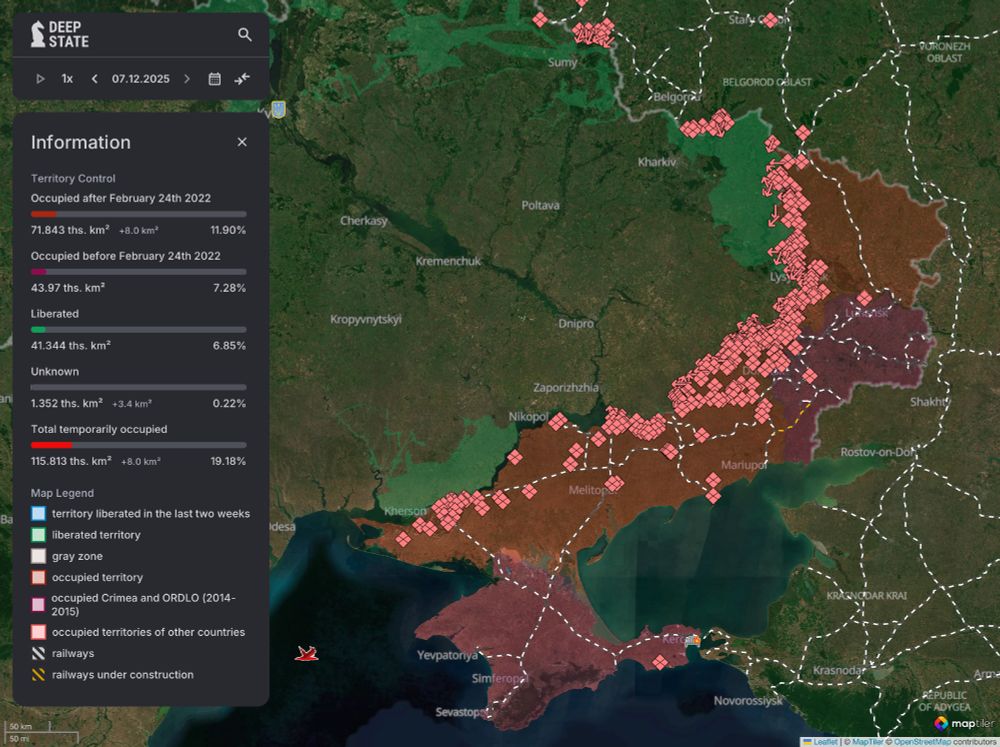Click the coat of arms marker icon
Image resolution: width=1000 pixels, height=747 pixels.
click(x=279, y=109)
